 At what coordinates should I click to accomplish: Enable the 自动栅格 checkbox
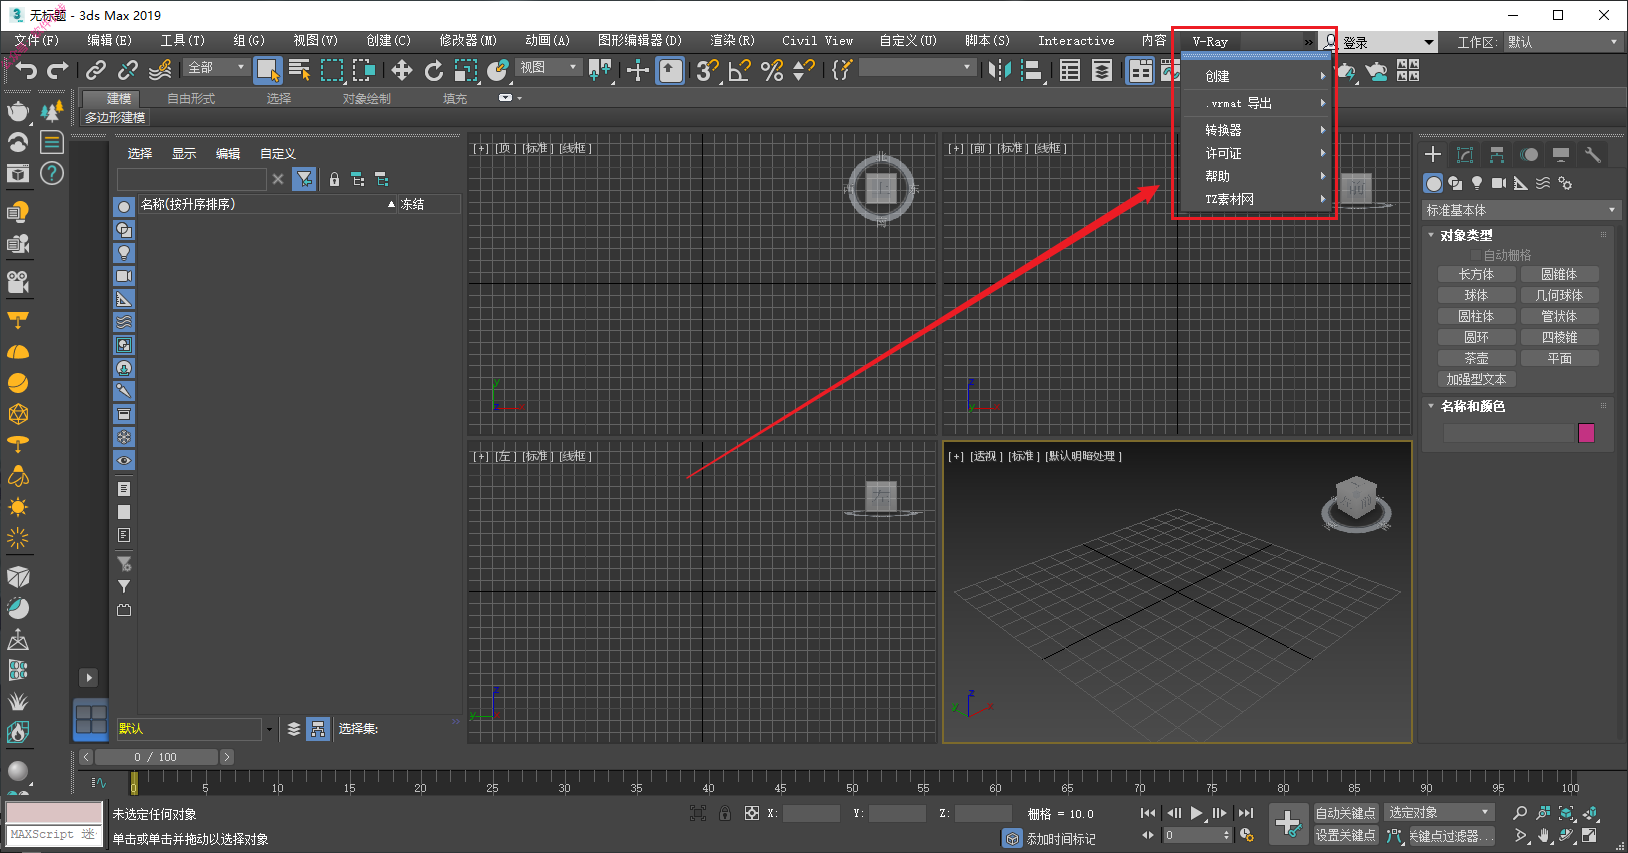click(x=1476, y=255)
